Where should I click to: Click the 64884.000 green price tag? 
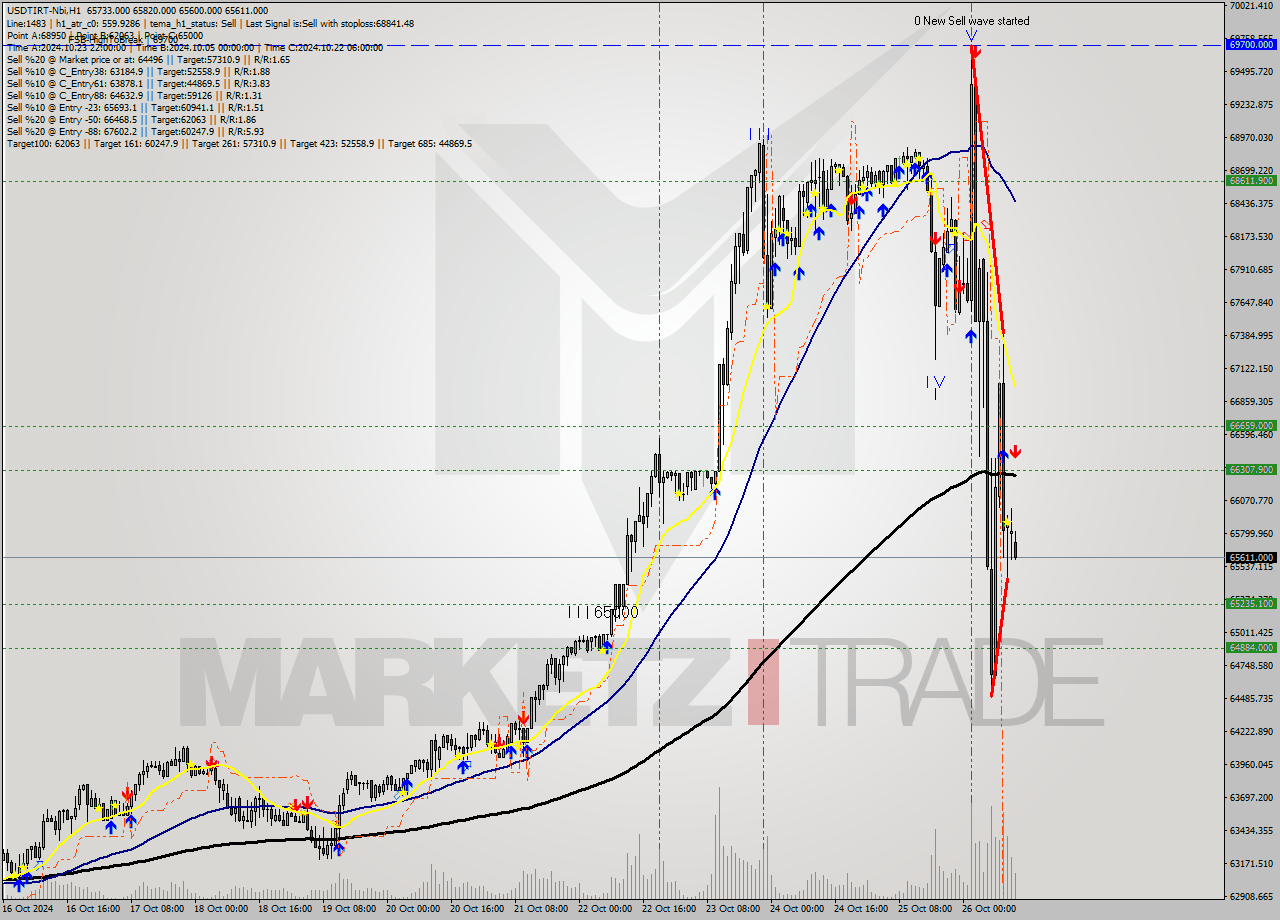[x=1251, y=647]
